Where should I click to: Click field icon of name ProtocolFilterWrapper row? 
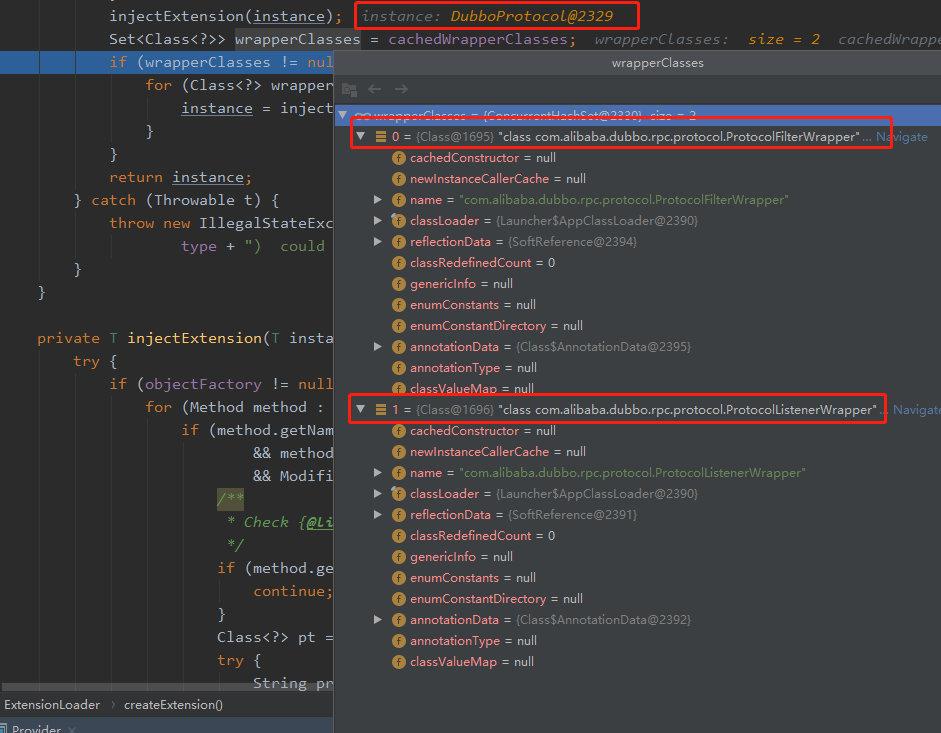coord(398,200)
